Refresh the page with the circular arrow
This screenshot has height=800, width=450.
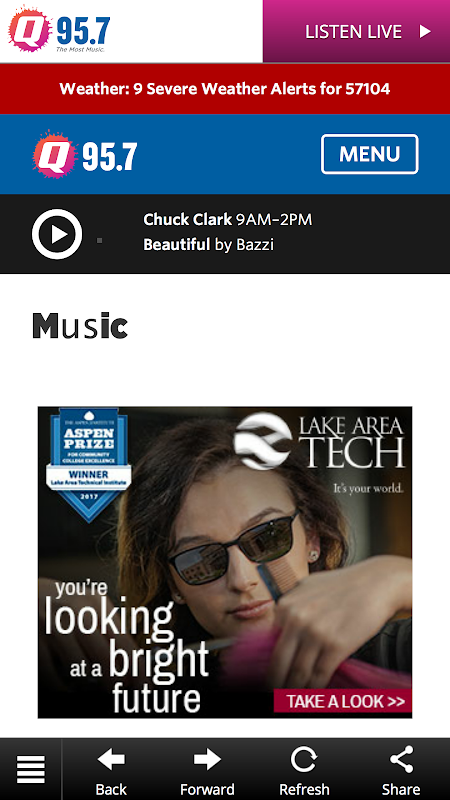[304, 760]
